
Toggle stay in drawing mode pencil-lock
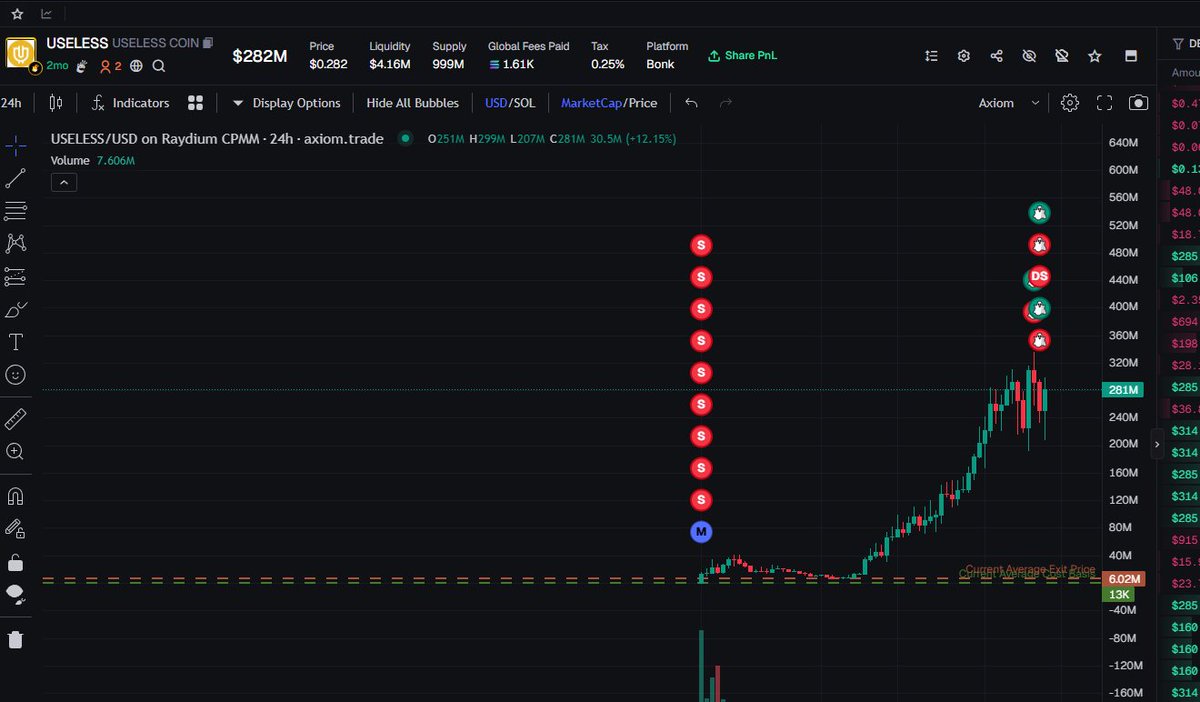(x=15, y=528)
